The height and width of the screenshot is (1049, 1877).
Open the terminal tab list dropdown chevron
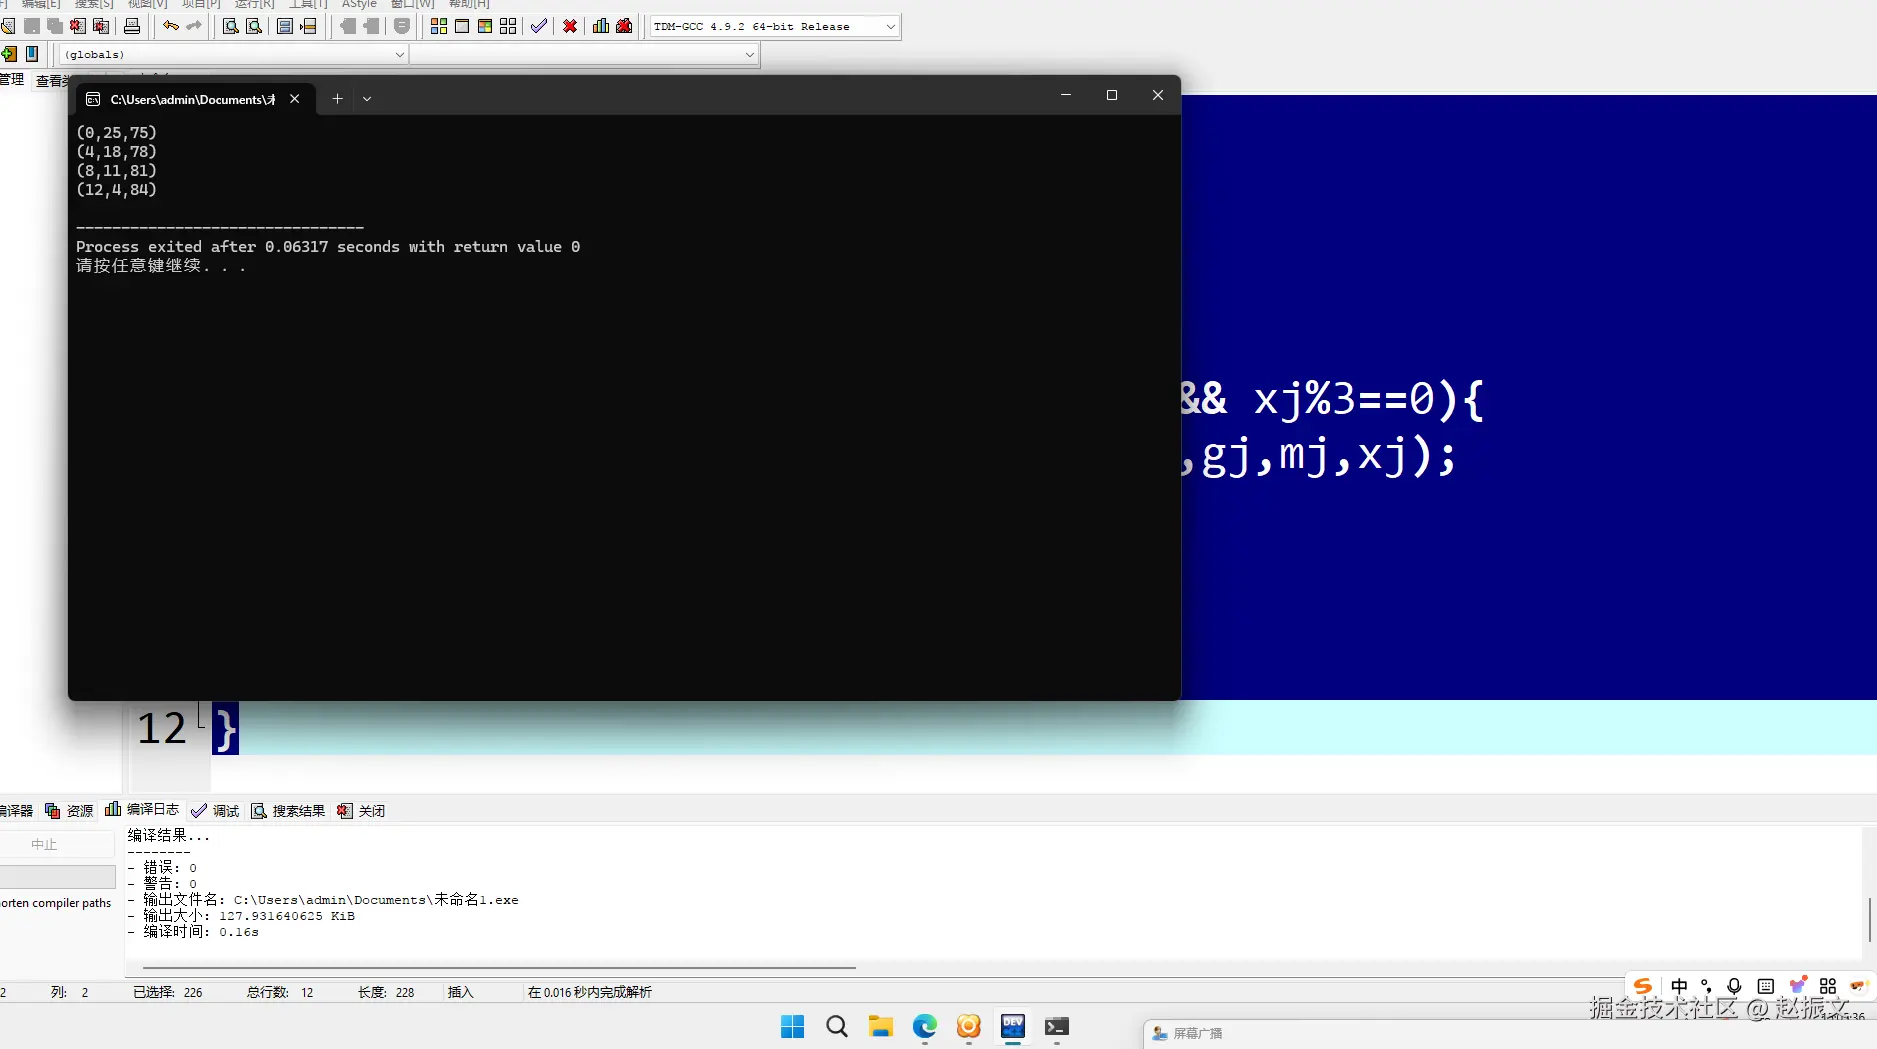click(x=367, y=99)
